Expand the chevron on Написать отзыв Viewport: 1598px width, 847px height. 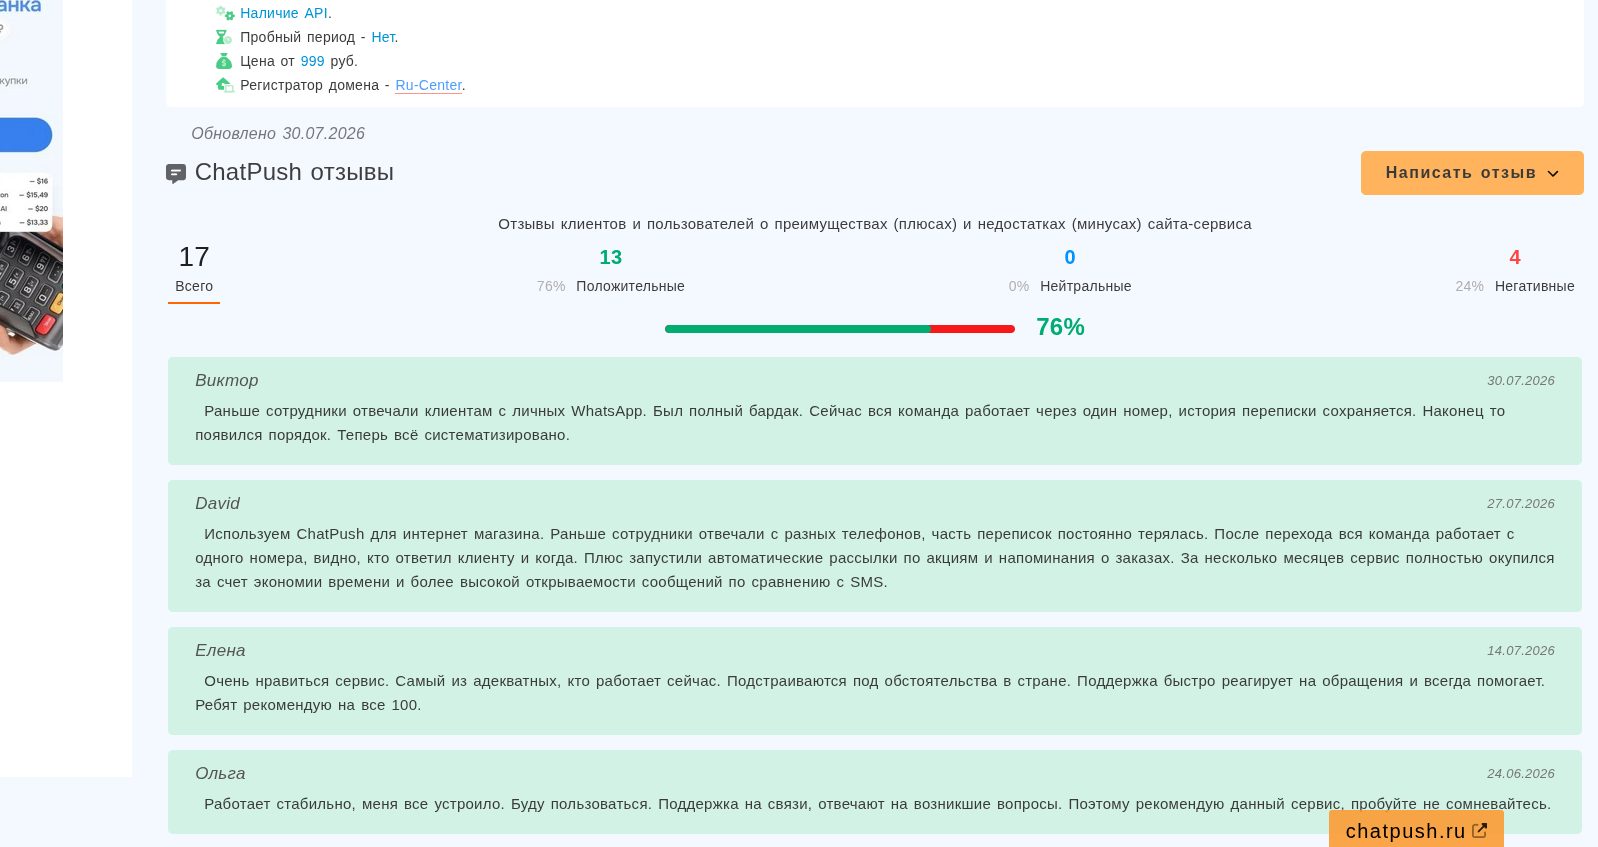coord(1553,174)
